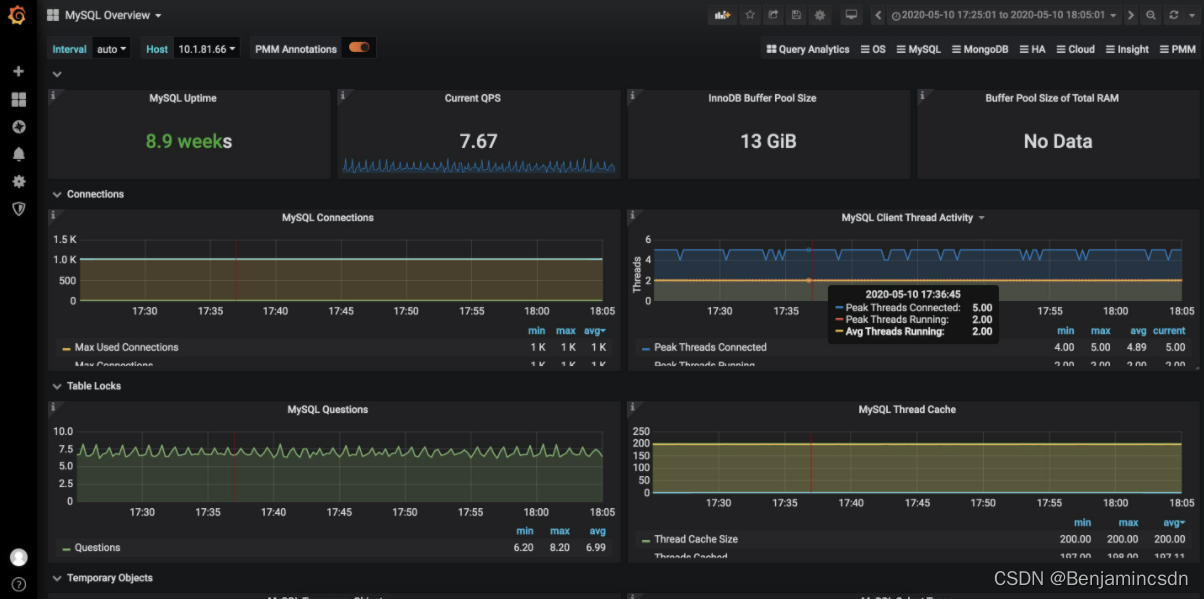Open the refresh interval dropdown arrow
Image resolution: width=1204 pixels, height=599 pixels.
[1190, 15]
